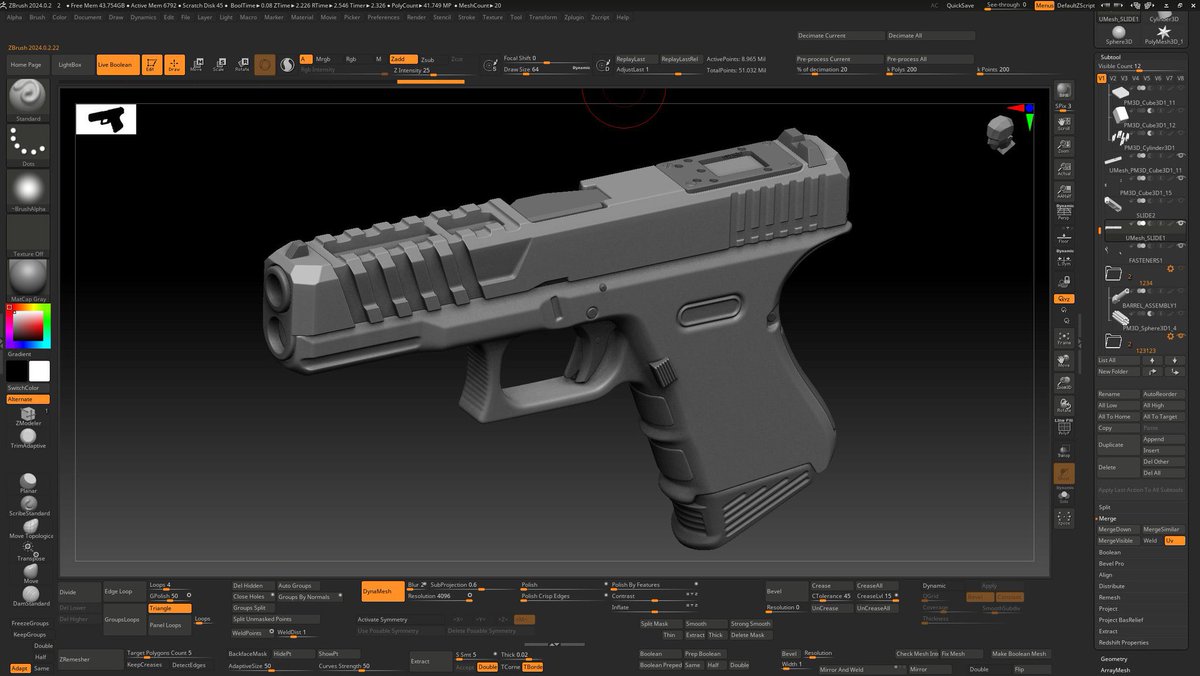Activate the Move transform icon

(x=196, y=65)
